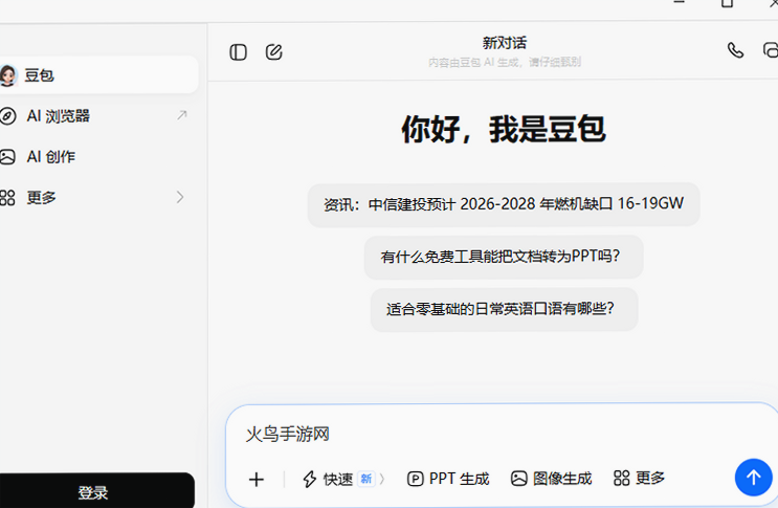Collapse the sidebar with the panel icon
Screen dimensions: 778x508
(238, 52)
